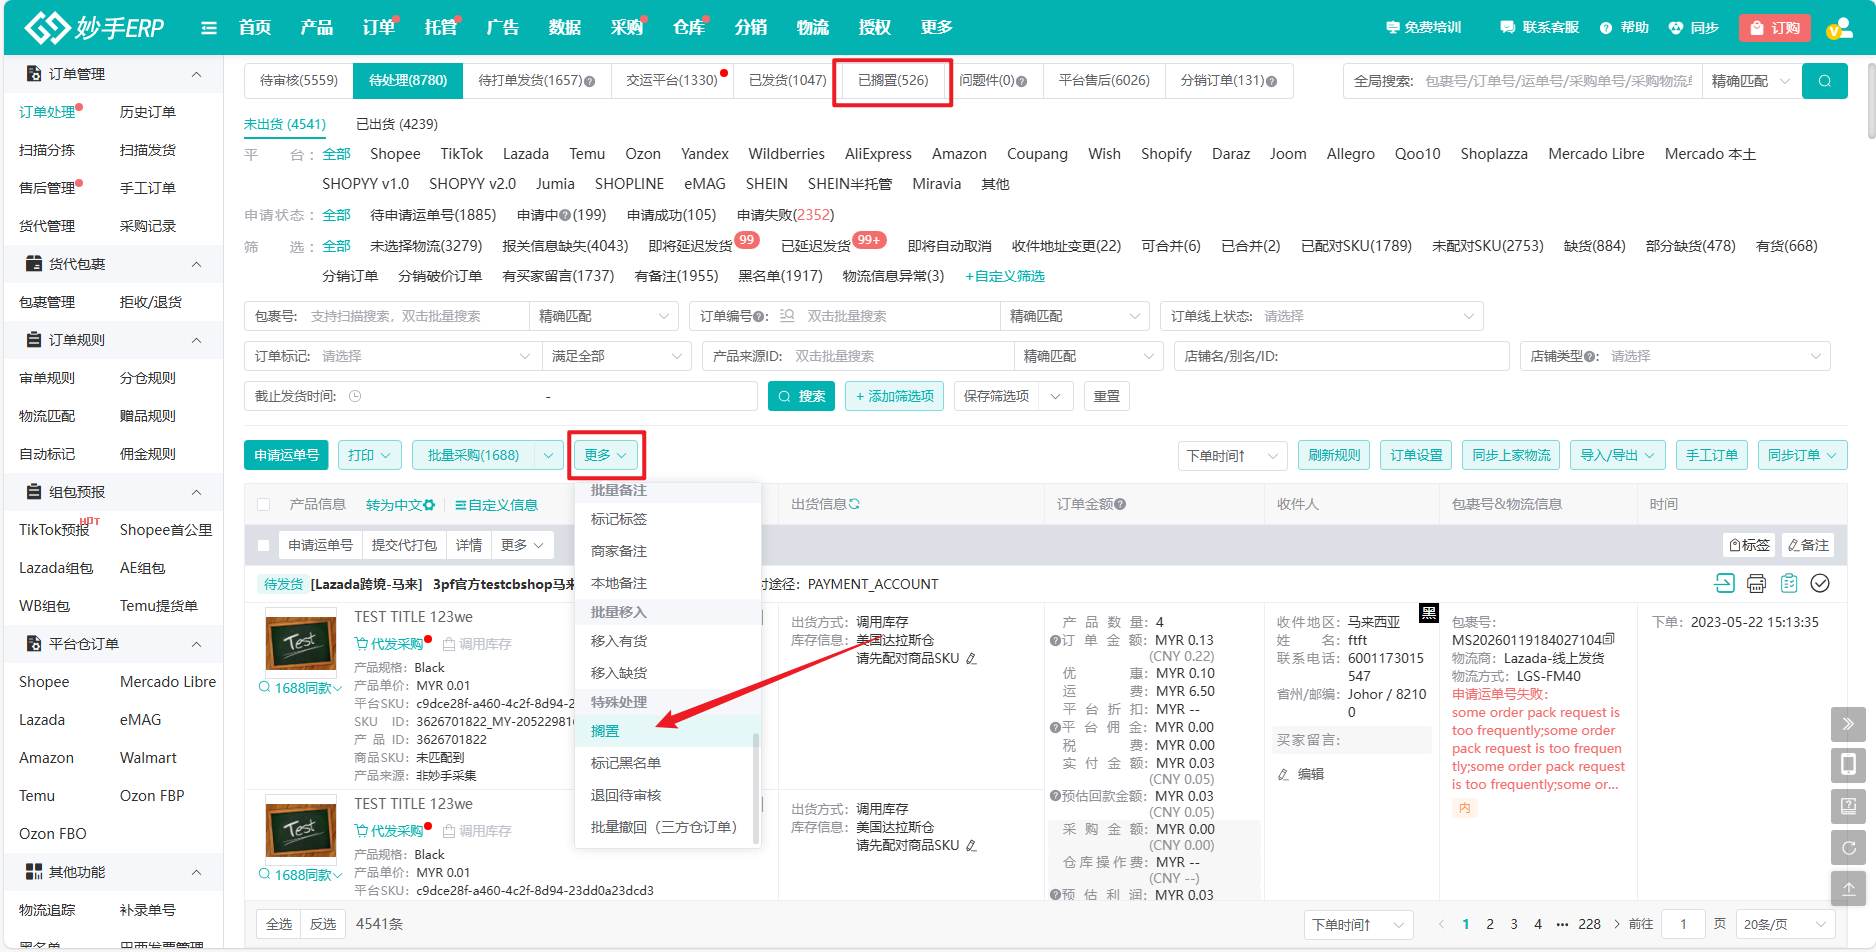Click 订购 subscribe button in header
Image resolution: width=1876 pixels, height=952 pixels.
pyautogui.click(x=1775, y=28)
